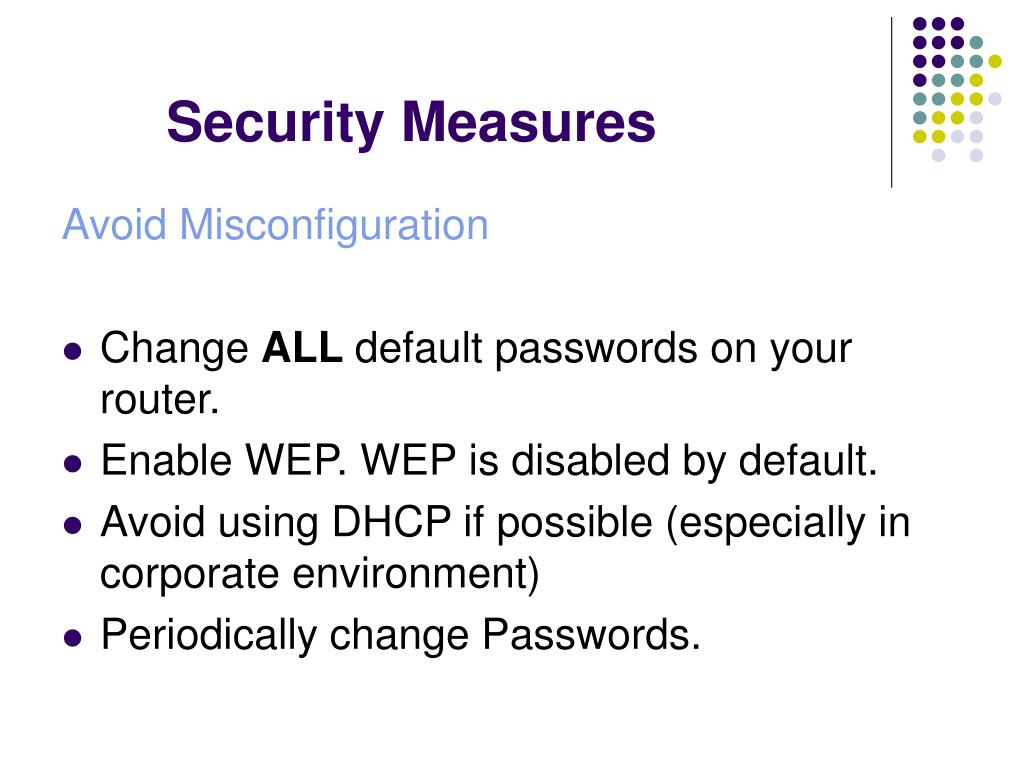
Task: Click the yellow dot at the grid's right edge
Action: (x=995, y=61)
